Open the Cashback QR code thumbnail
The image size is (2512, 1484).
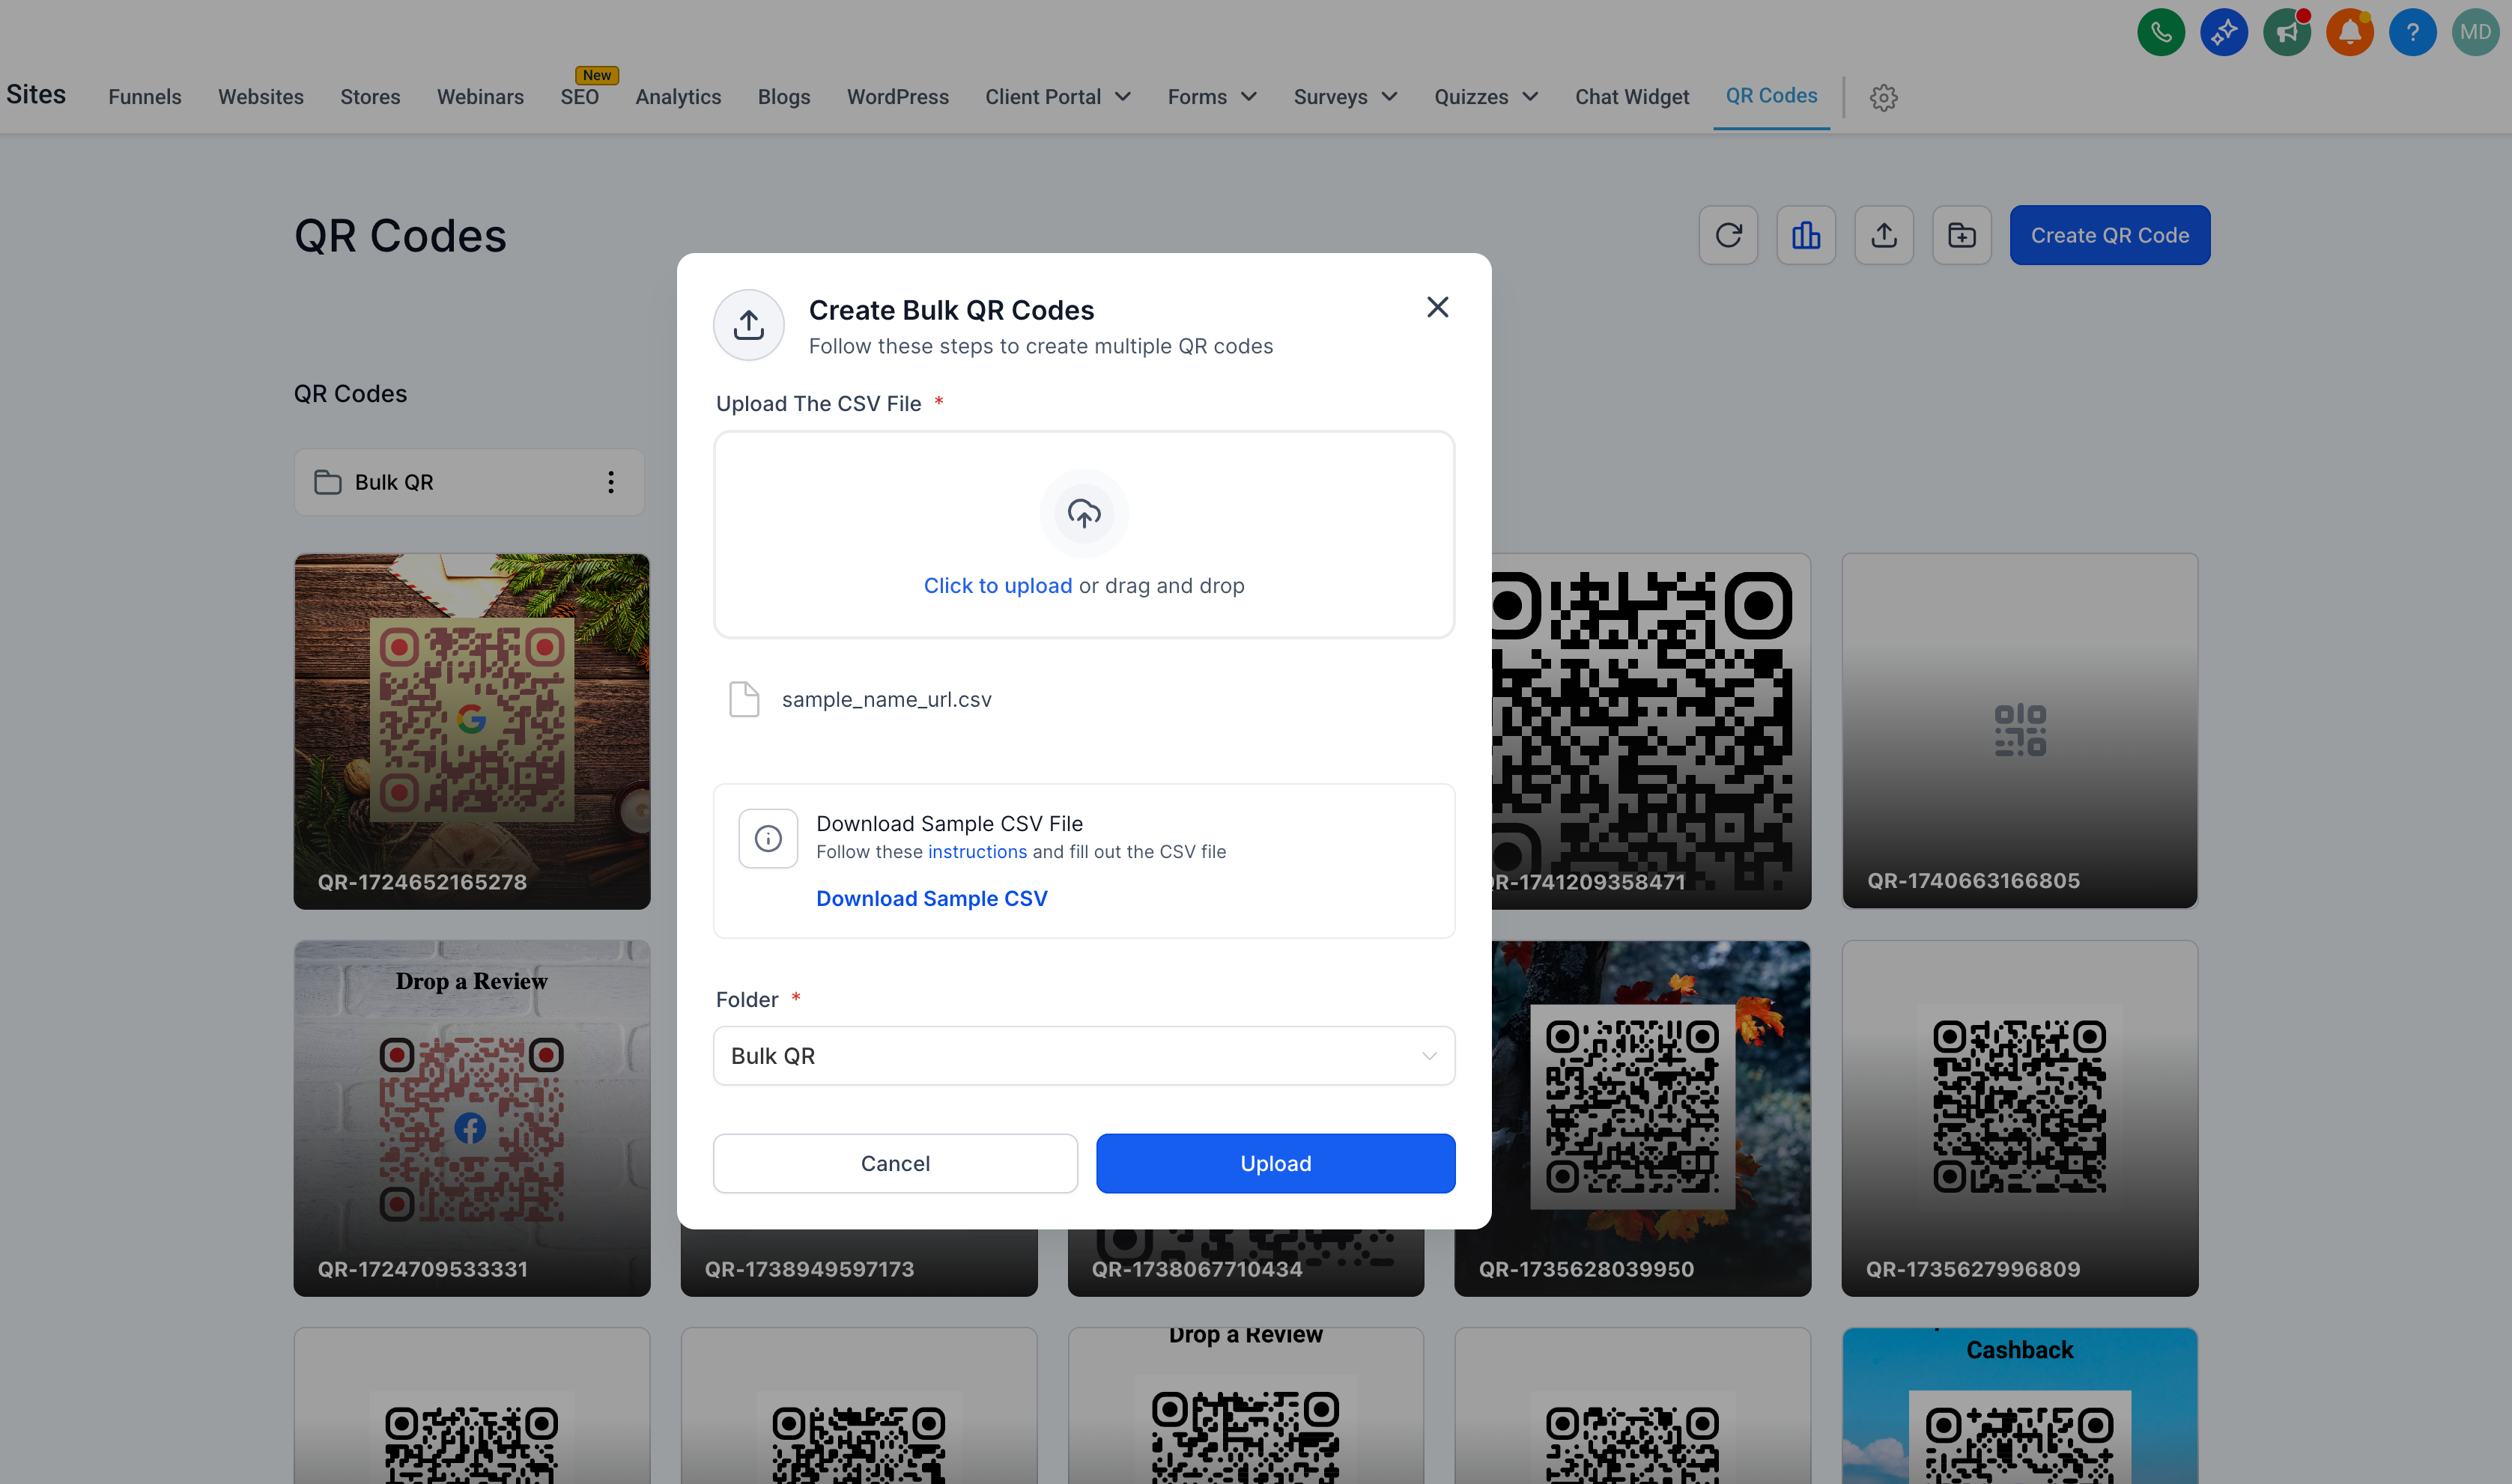pyautogui.click(x=2020, y=1405)
